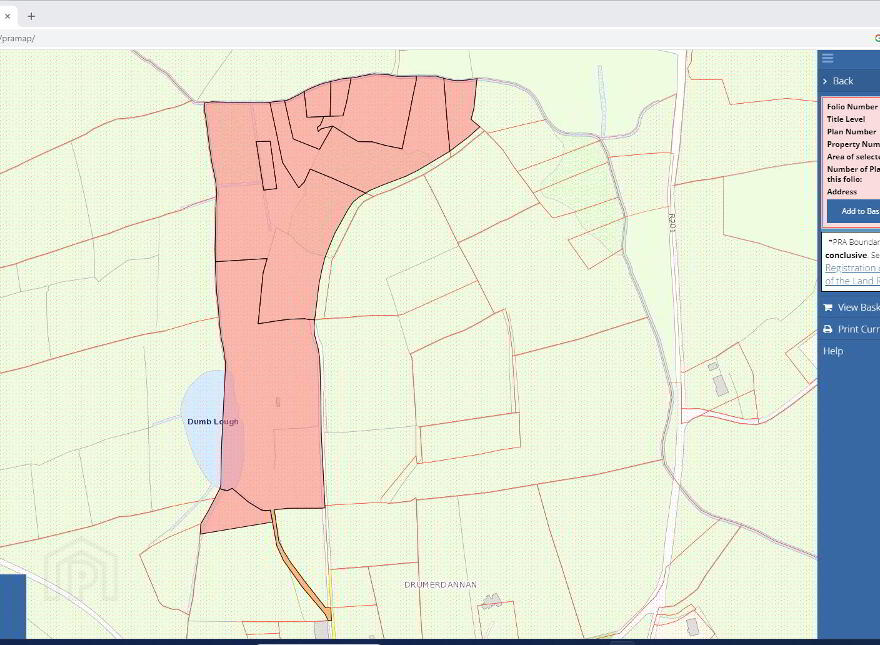
Task: Click the Back text in sidebar
Action: point(843,81)
